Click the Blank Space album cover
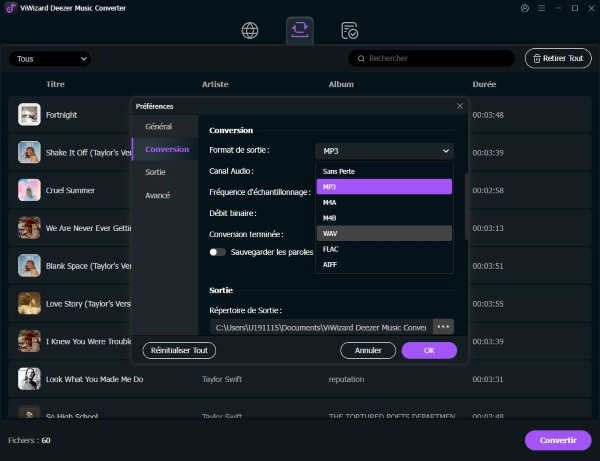 [29, 266]
